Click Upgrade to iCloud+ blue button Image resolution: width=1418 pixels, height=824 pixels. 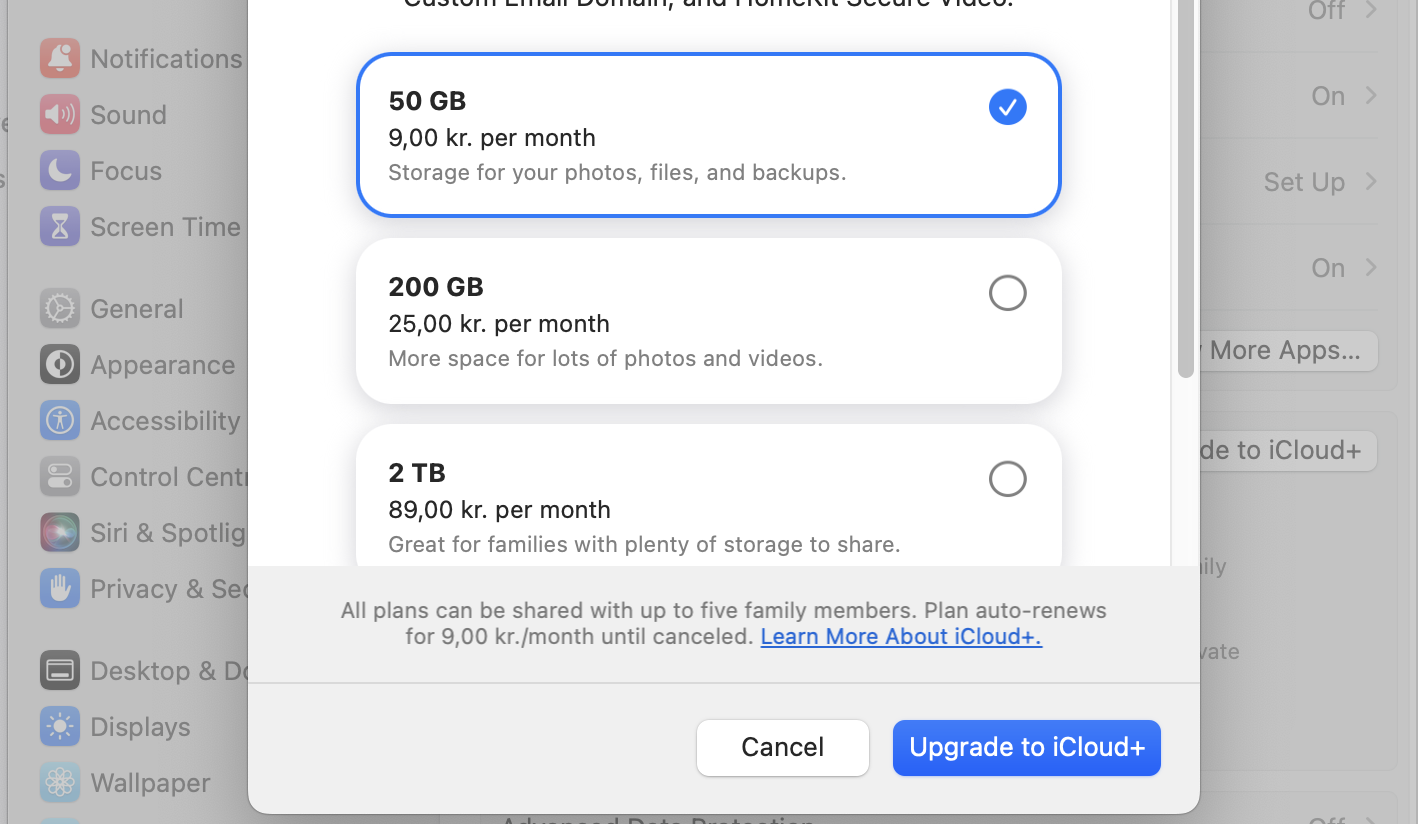1027,748
